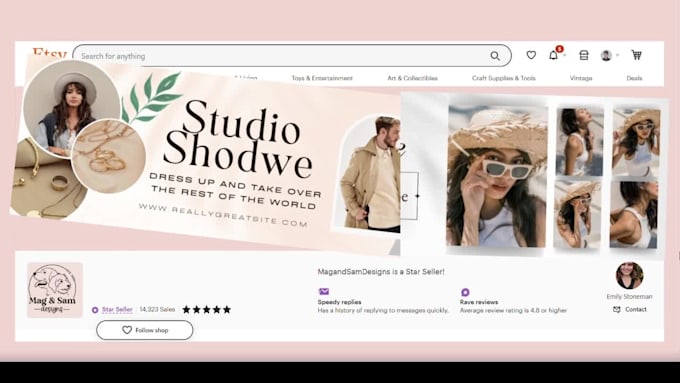Click Emily Stoneman's profile photo
Screen dimensions: 680x383
(629, 275)
